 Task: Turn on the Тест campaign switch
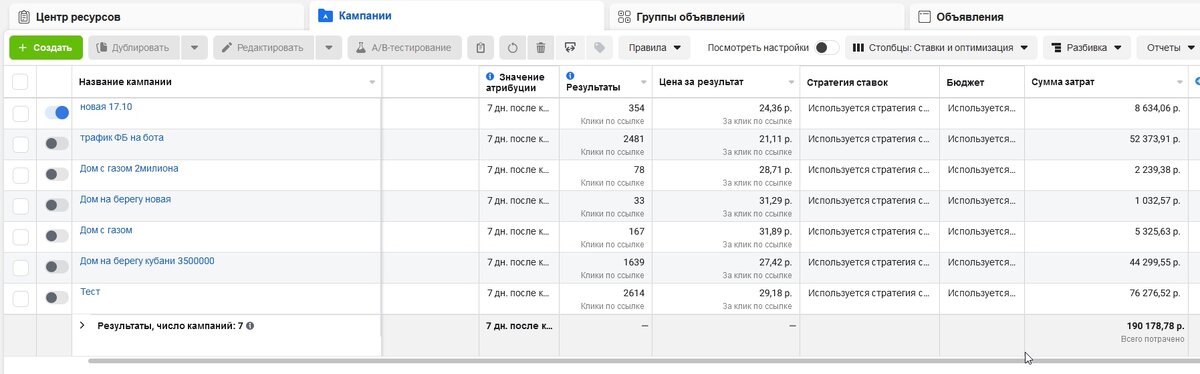coord(57,298)
